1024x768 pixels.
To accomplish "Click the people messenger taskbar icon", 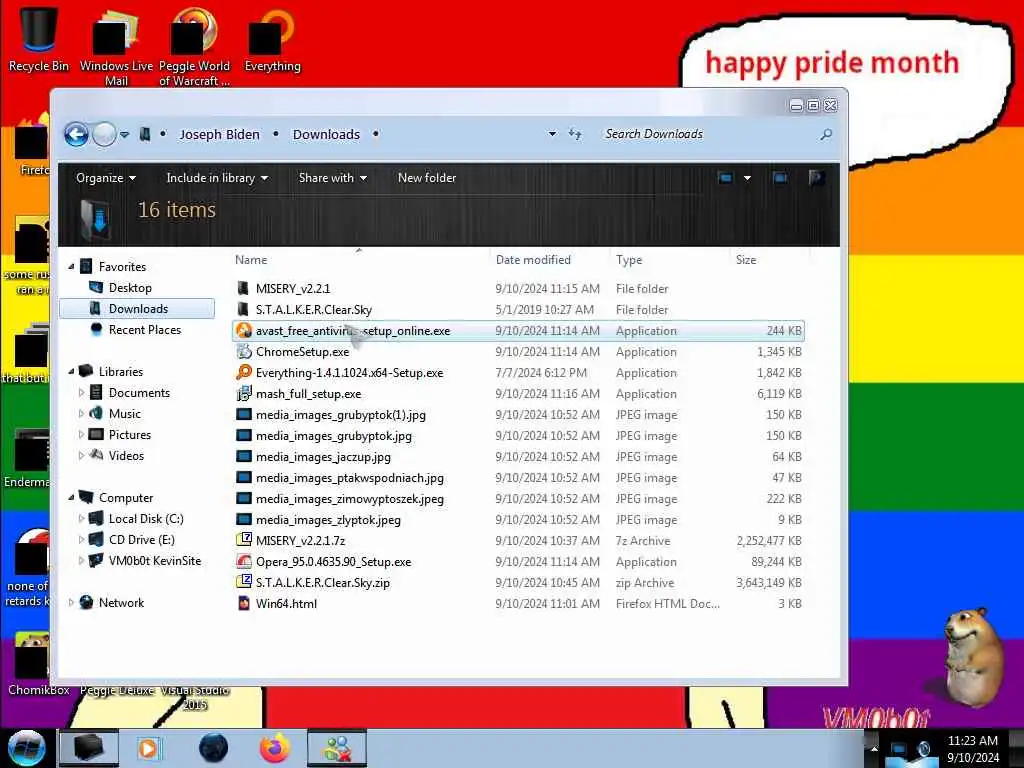I will [x=337, y=748].
